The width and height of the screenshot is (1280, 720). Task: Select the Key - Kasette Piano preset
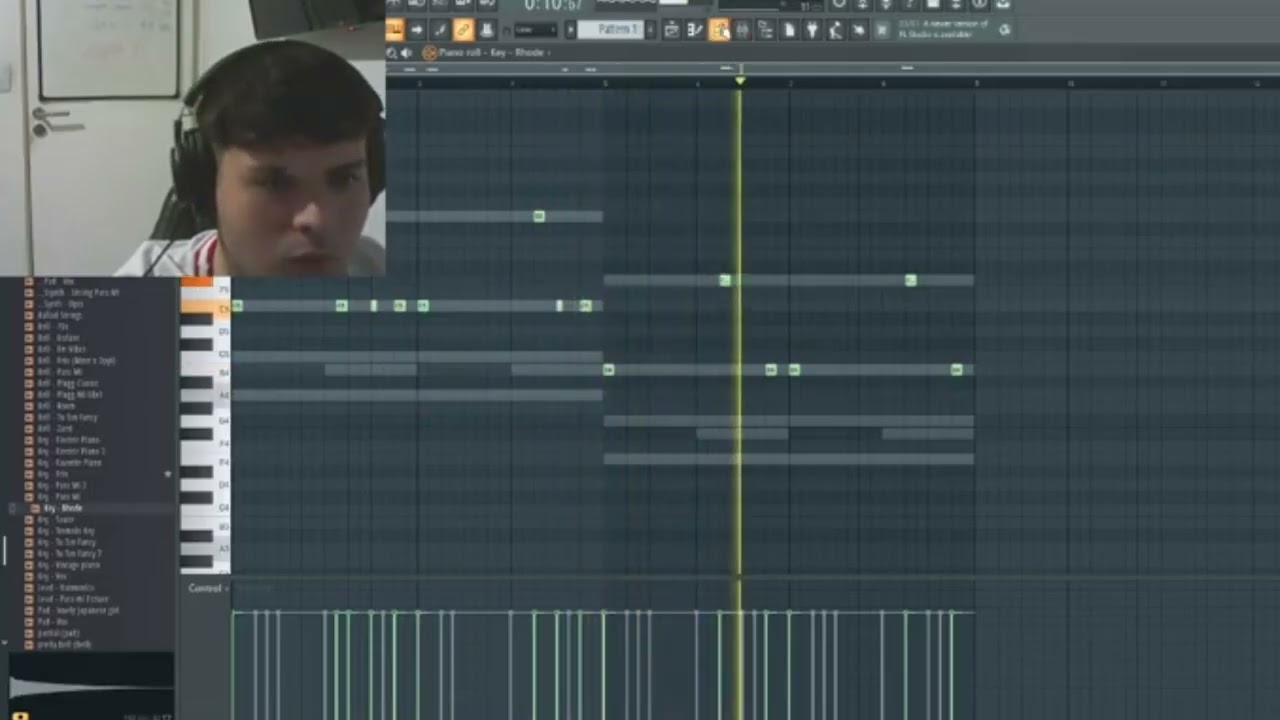tap(70, 463)
